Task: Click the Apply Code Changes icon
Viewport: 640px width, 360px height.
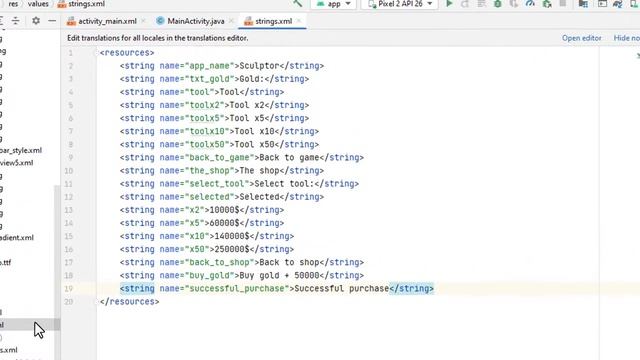Action: [482, 4]
